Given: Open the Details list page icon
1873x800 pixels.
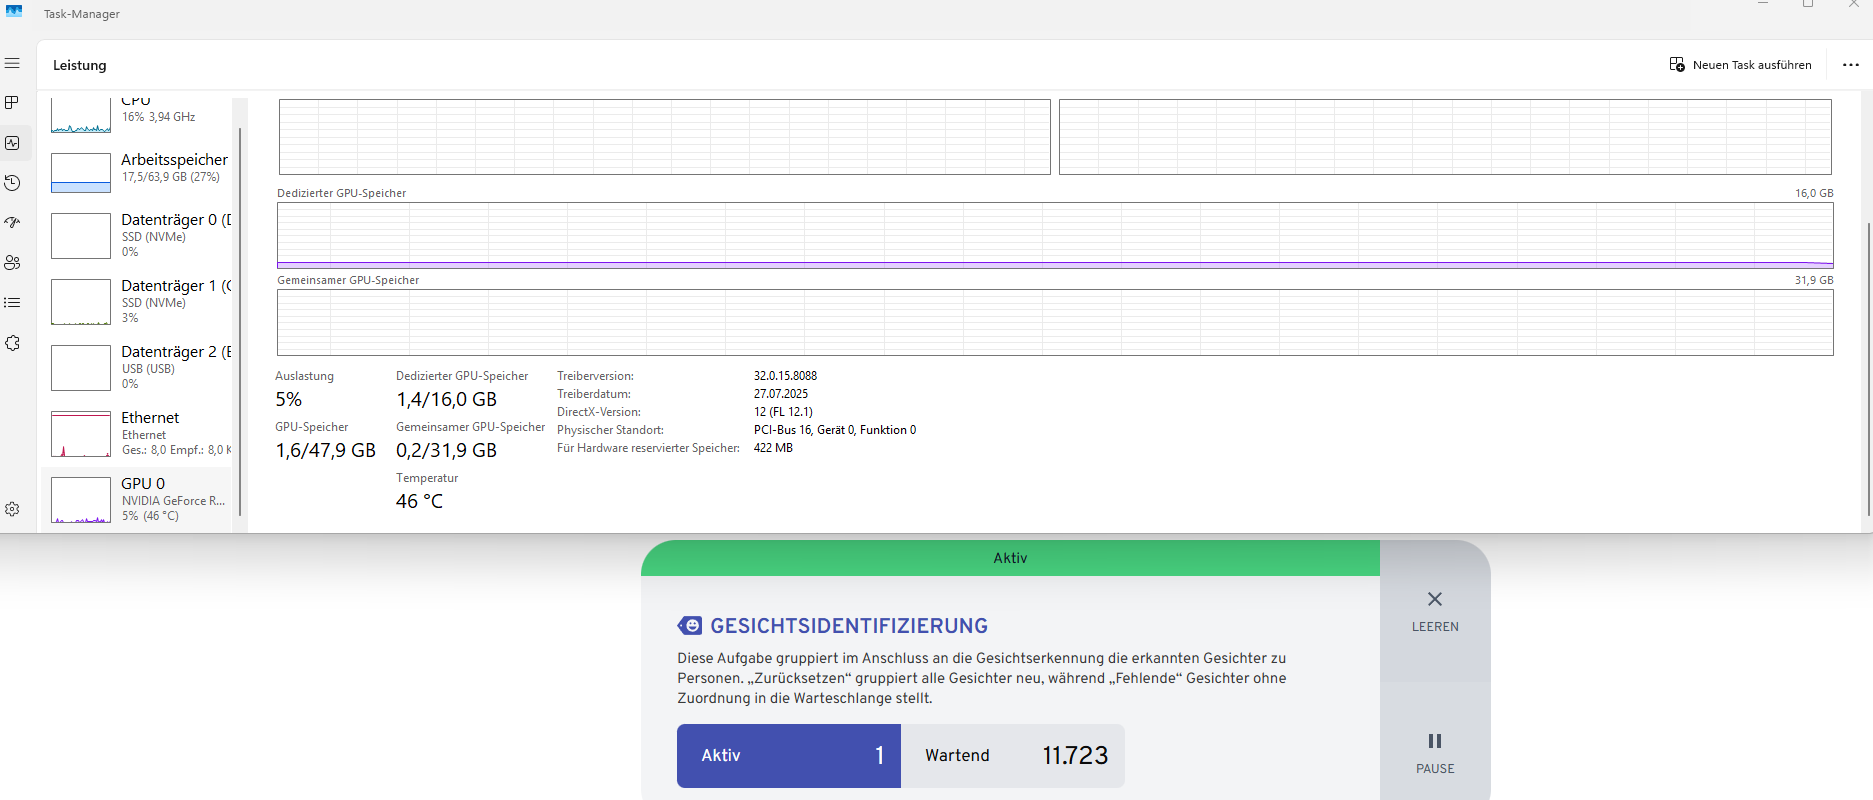Looking at the screenshot, I should (12, 303).
